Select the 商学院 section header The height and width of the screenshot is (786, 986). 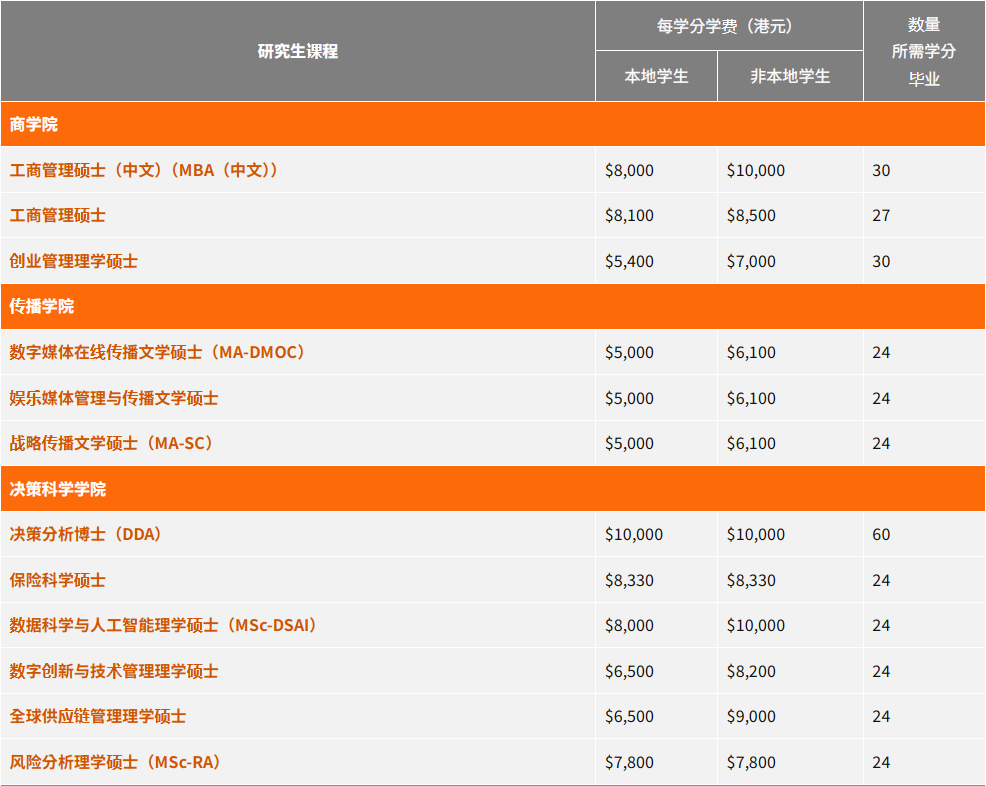[493, 124]
